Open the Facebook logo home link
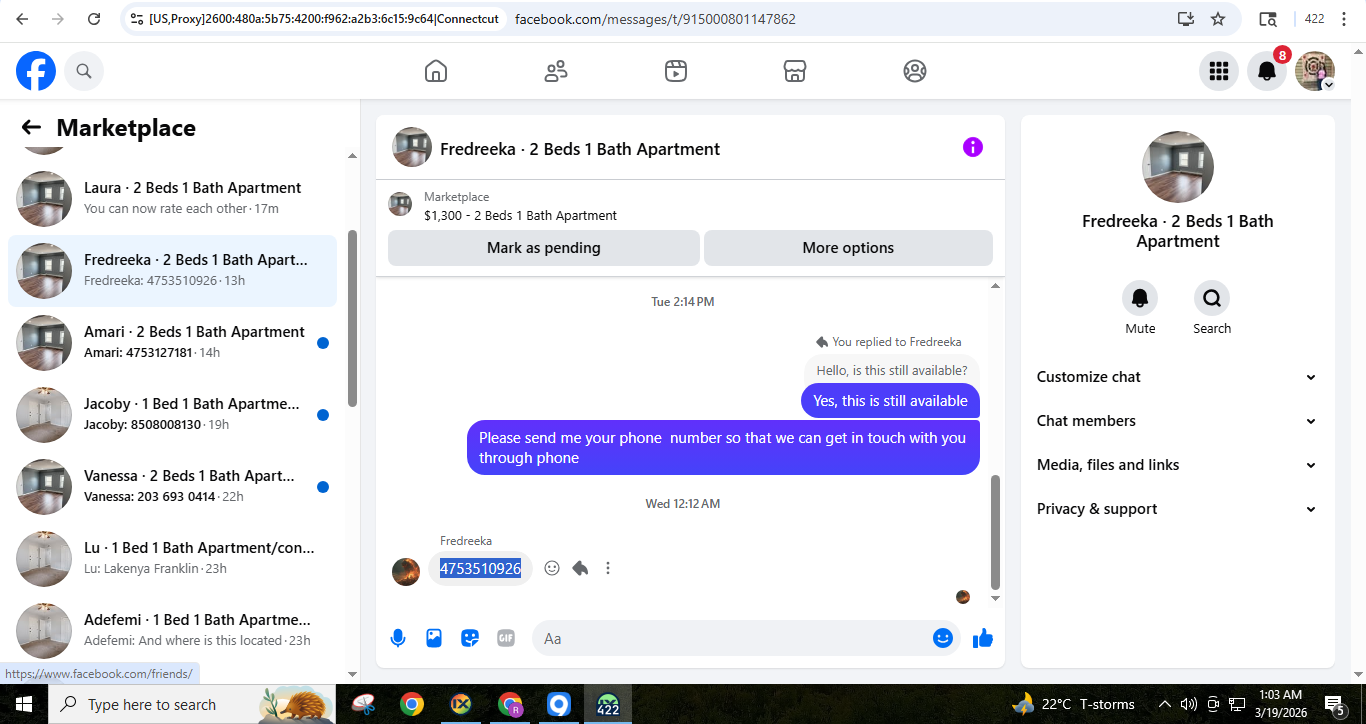 tap(36, 71)
